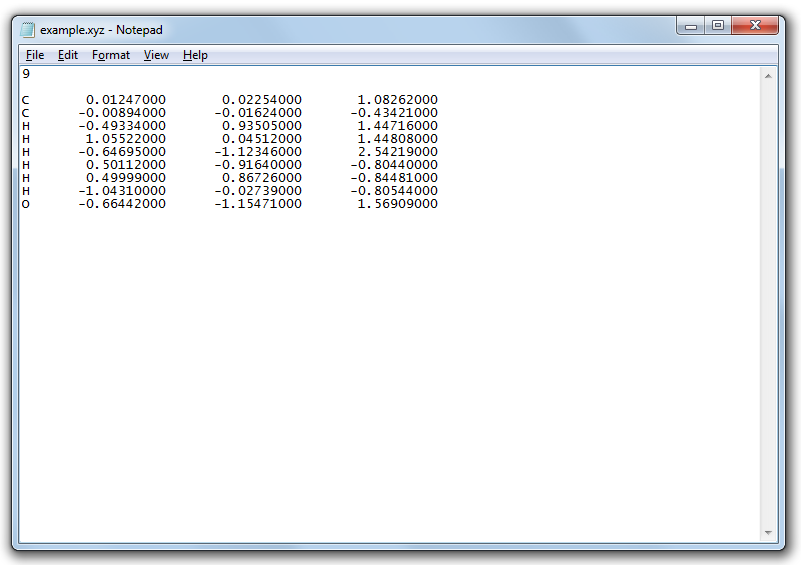
Task: Click the value -1.04310000
Action: pyautogui.click(x=122, y=191)
